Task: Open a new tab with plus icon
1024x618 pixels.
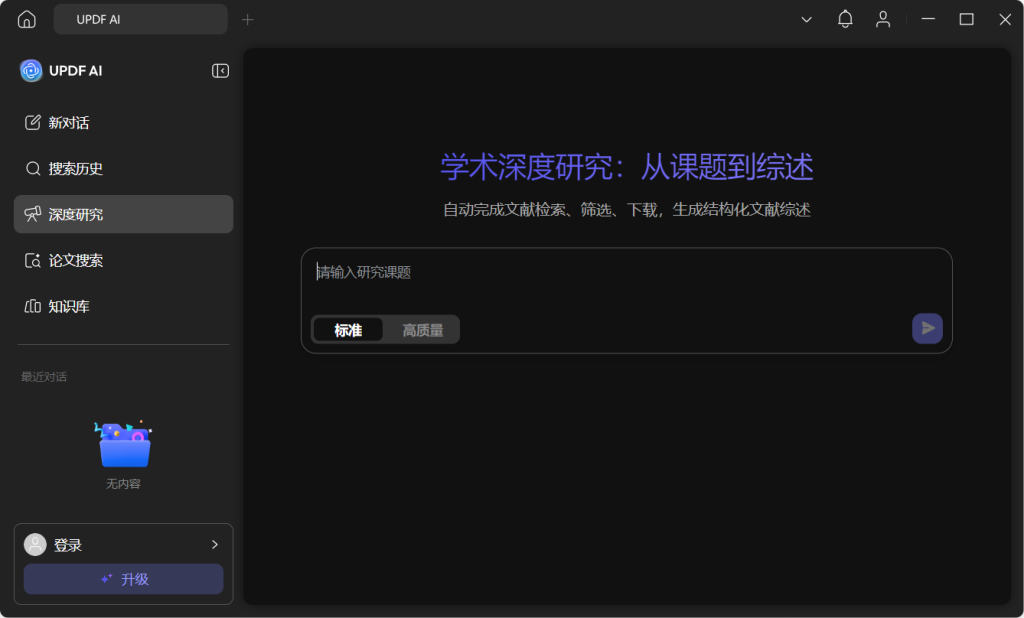Action: click(x=248, y=19)
